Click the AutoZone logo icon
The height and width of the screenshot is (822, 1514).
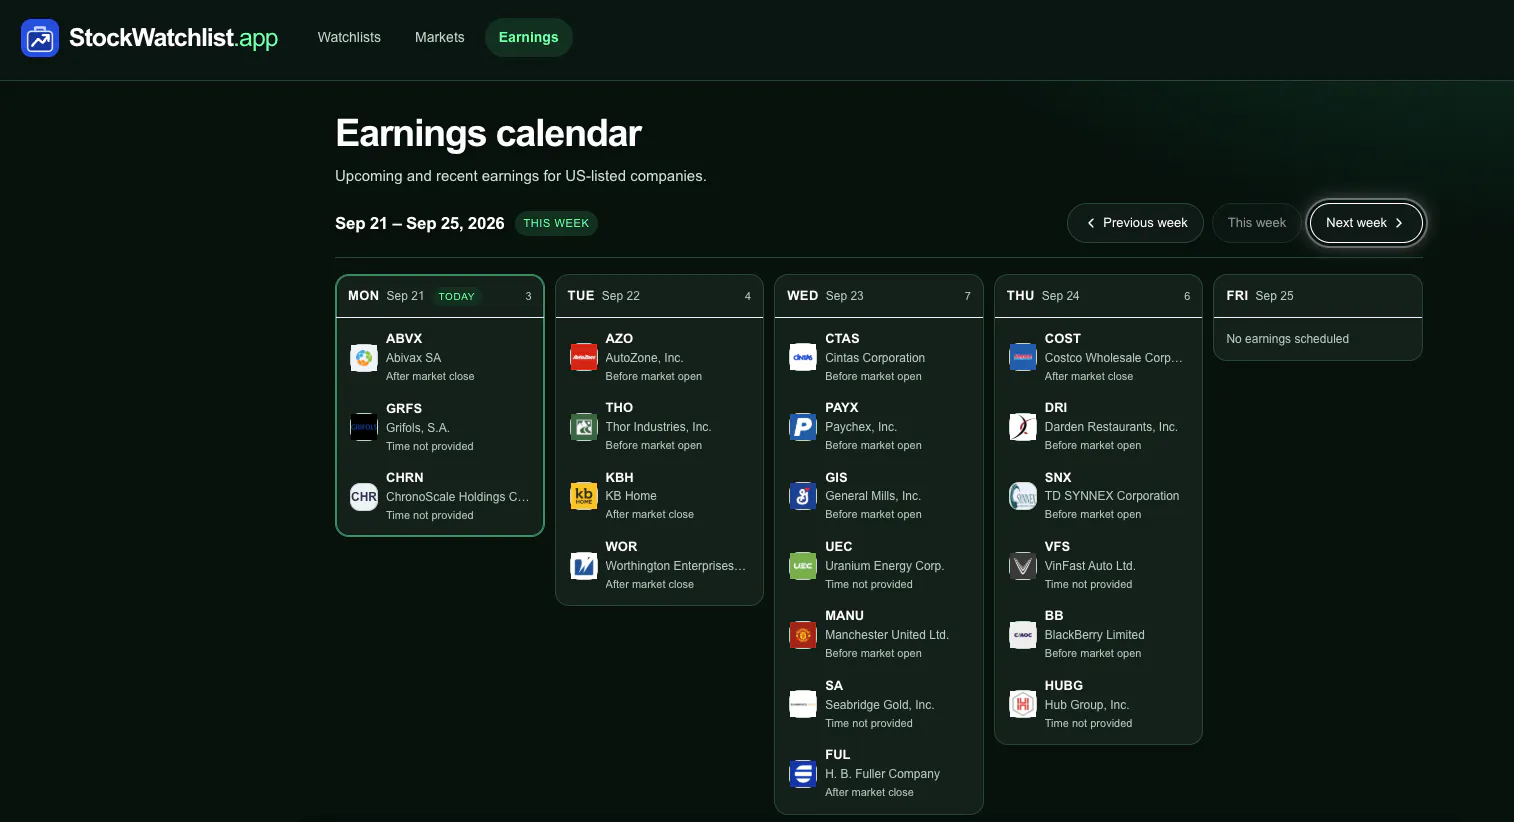tap(584, 357)
